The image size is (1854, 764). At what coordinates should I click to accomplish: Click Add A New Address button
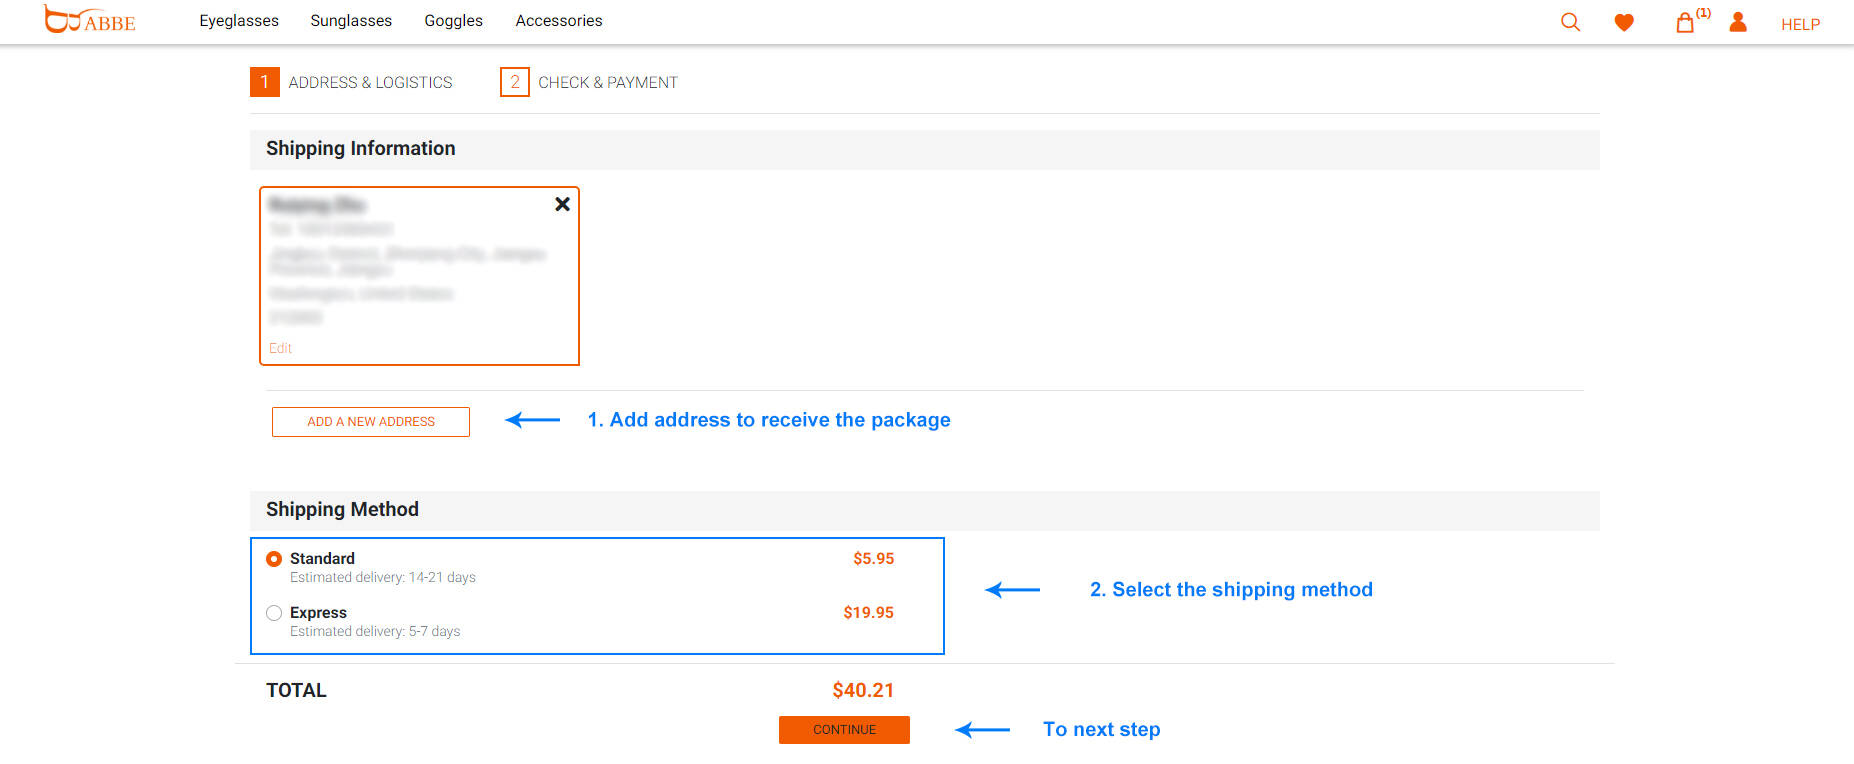(371, 422)
